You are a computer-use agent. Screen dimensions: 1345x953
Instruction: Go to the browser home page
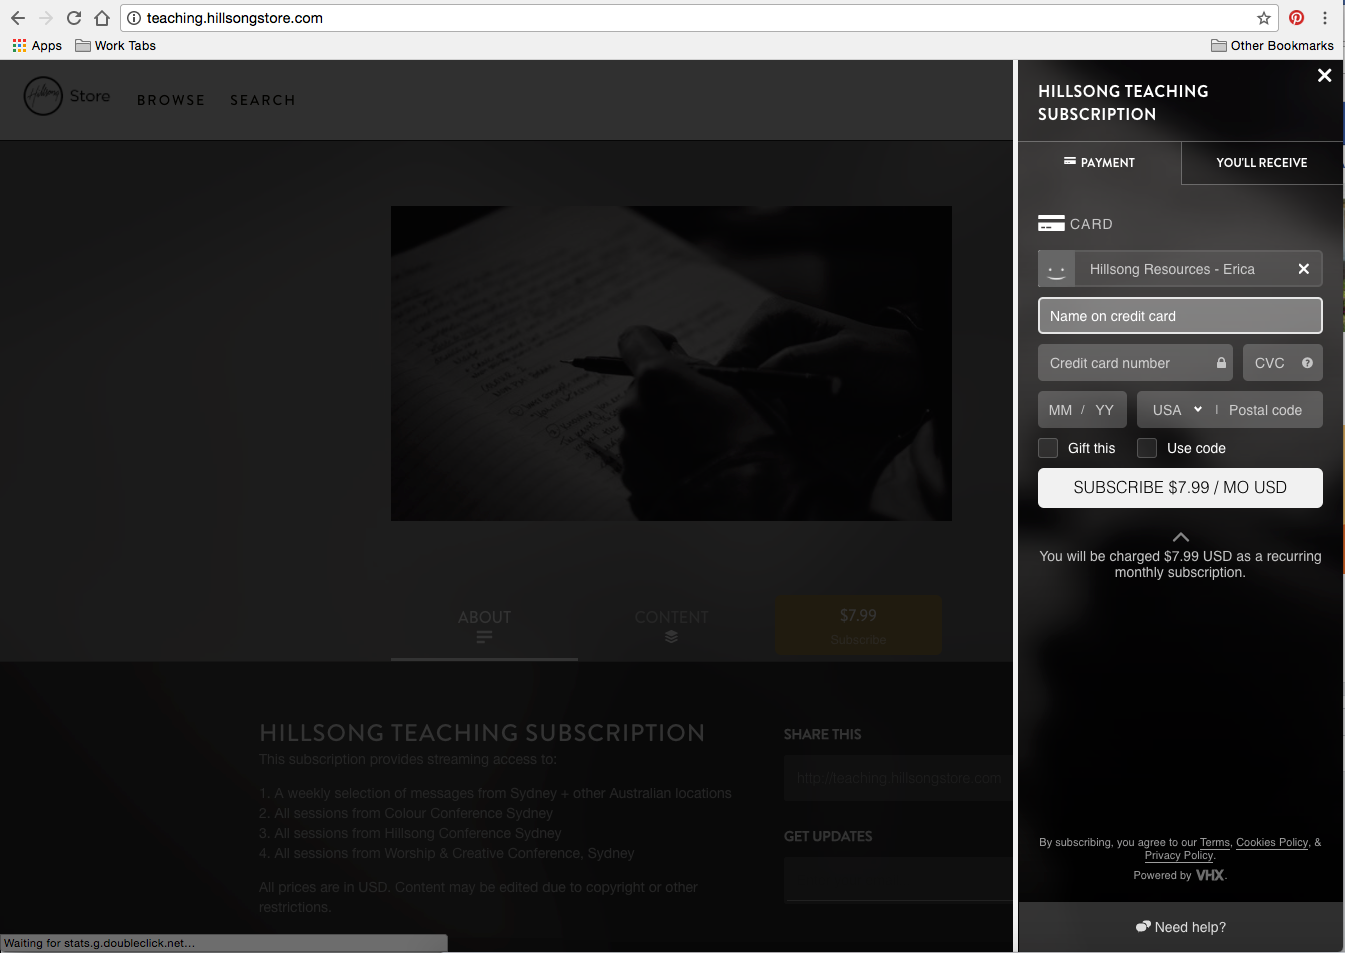[102, 18]
